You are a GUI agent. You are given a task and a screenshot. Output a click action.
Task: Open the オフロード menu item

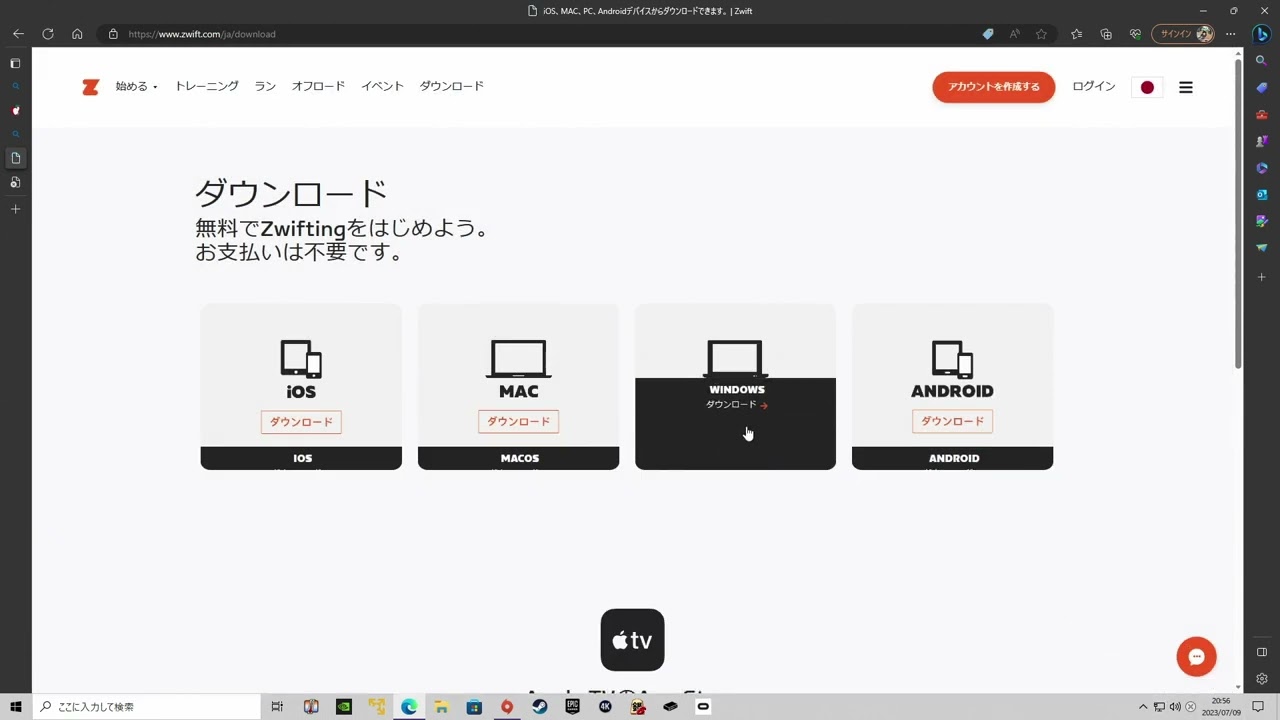(318, 86)
